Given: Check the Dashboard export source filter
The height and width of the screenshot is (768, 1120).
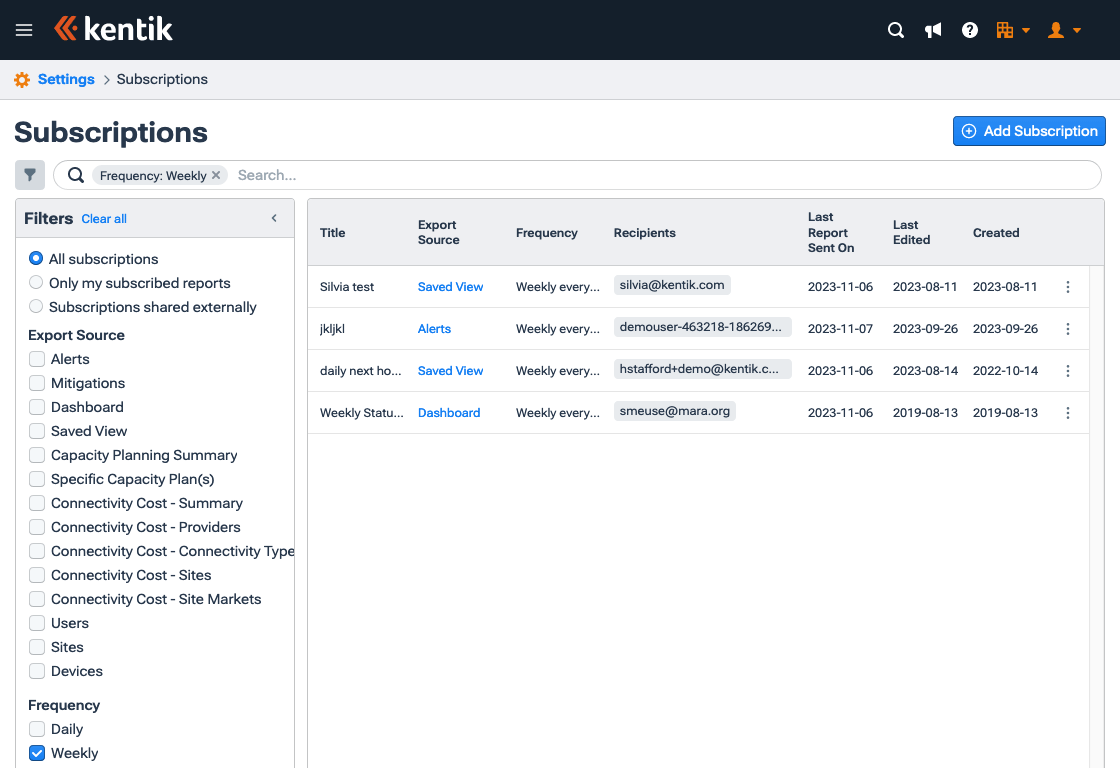Looking at the screenshot, I should point(37,407).
